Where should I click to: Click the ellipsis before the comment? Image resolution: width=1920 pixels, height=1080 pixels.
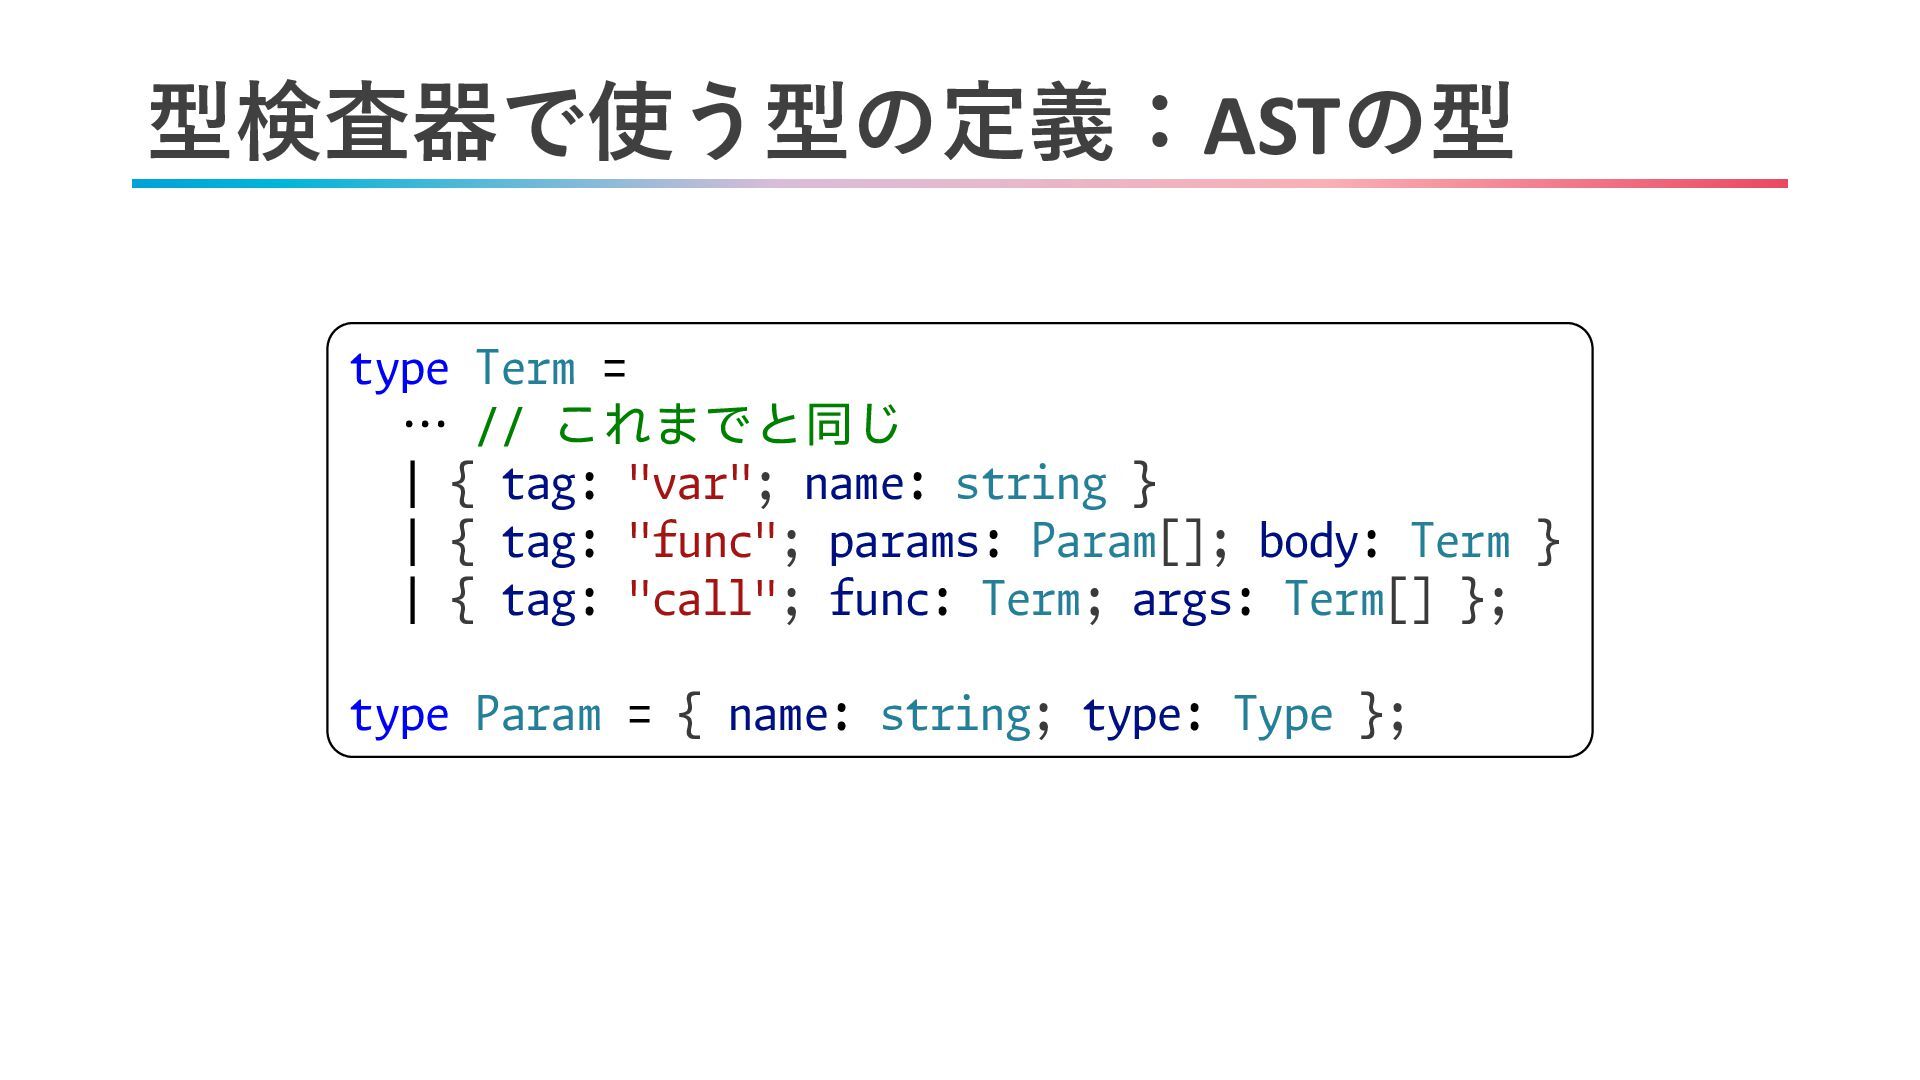pos(424,423)
